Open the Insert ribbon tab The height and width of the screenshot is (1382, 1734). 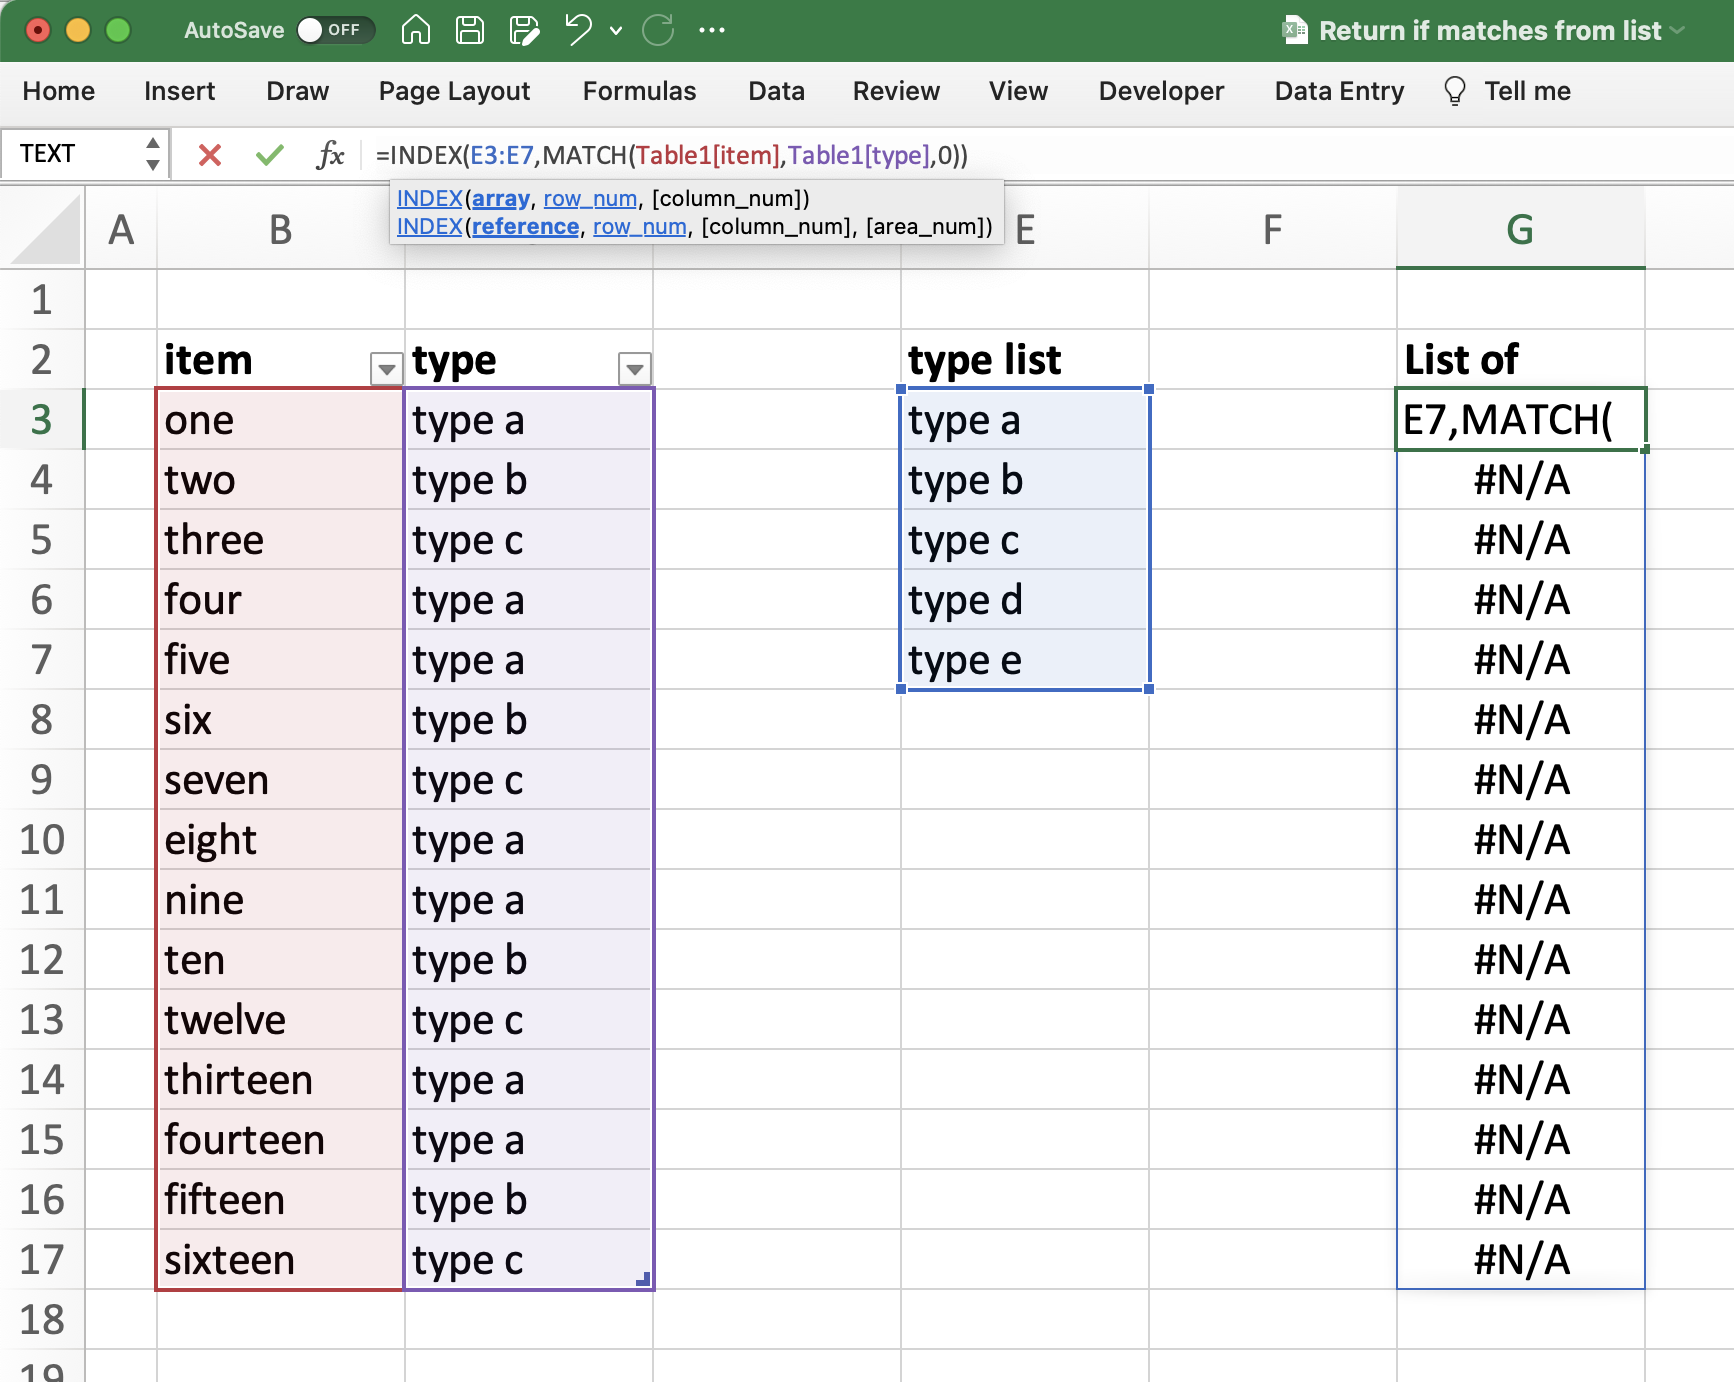click(x=179, y=91)
